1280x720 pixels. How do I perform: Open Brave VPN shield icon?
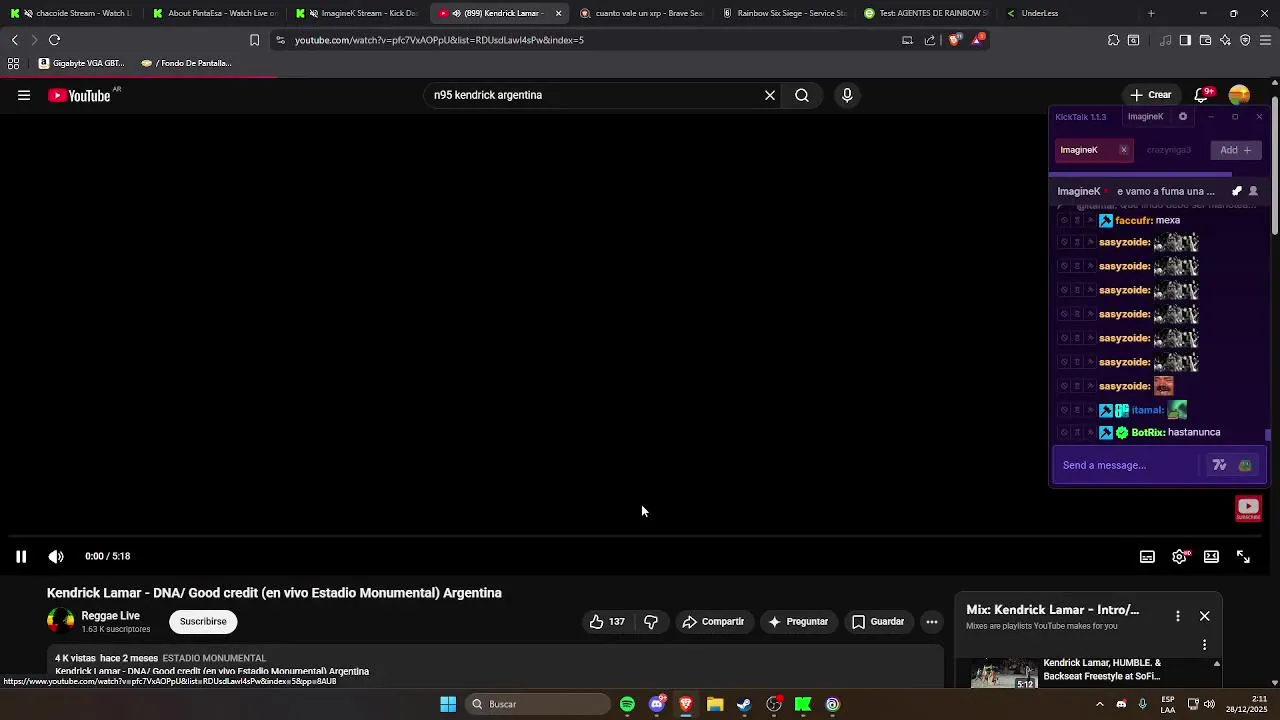pyautogui.click(x=1245, y=40)
